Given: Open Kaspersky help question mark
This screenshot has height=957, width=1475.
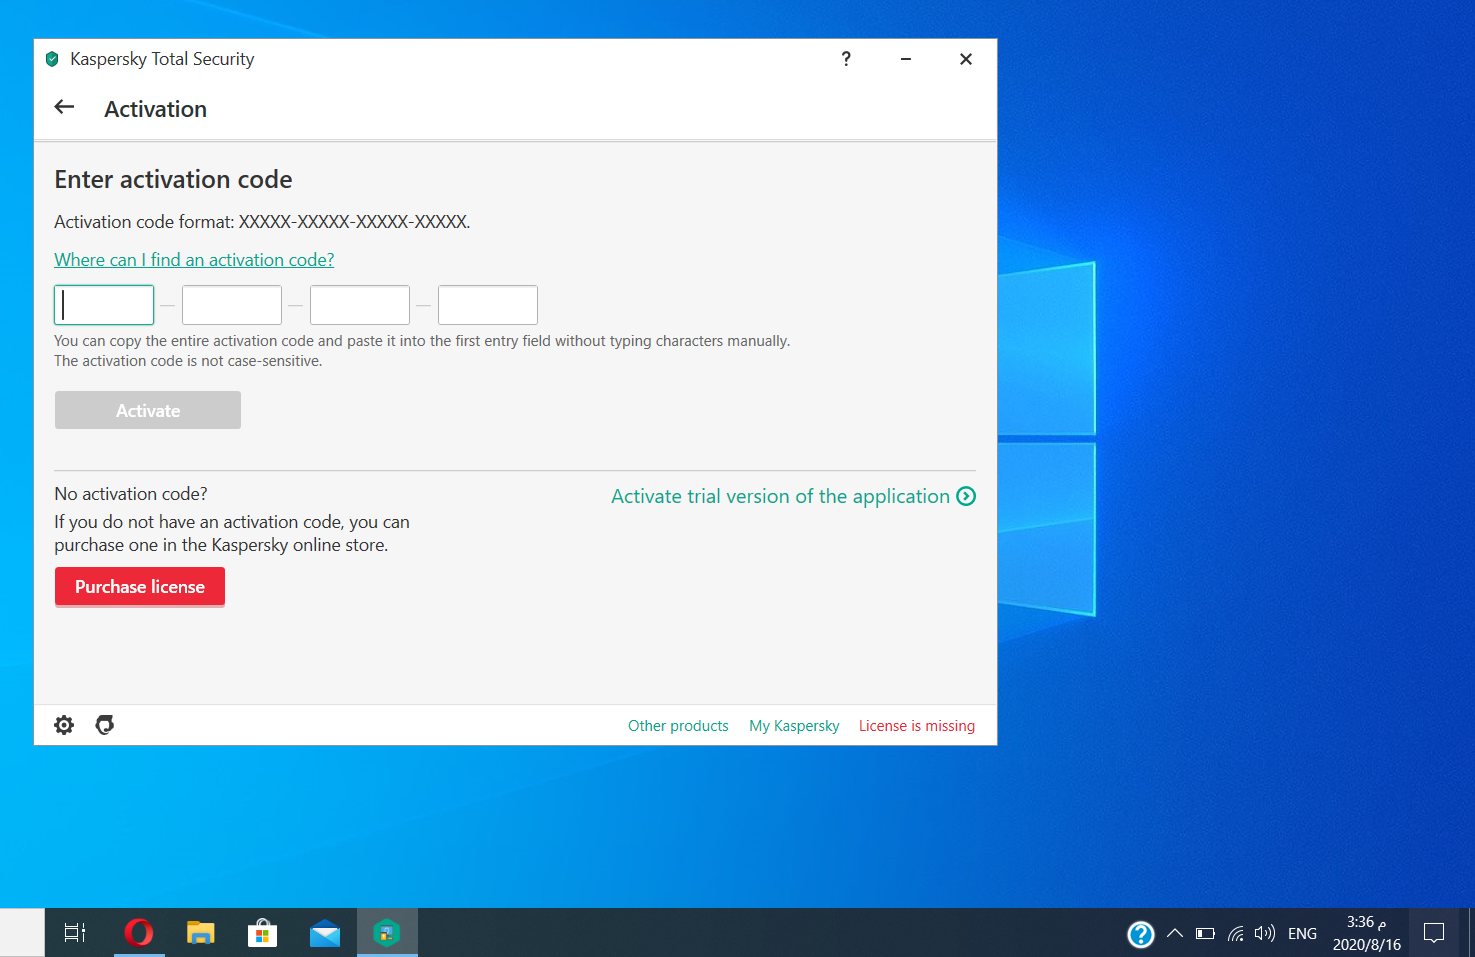Looking at the screenshot, I should [846, 59].
